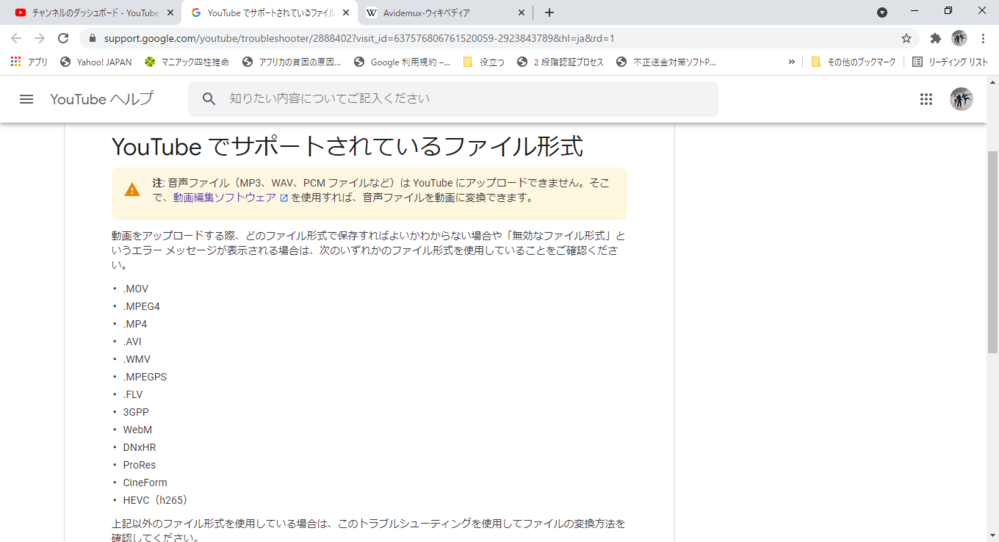Viewport: 999px width, 542px height.
Task: Click the 動画編集ソフトウェア link
Action: tap(224, 198)
